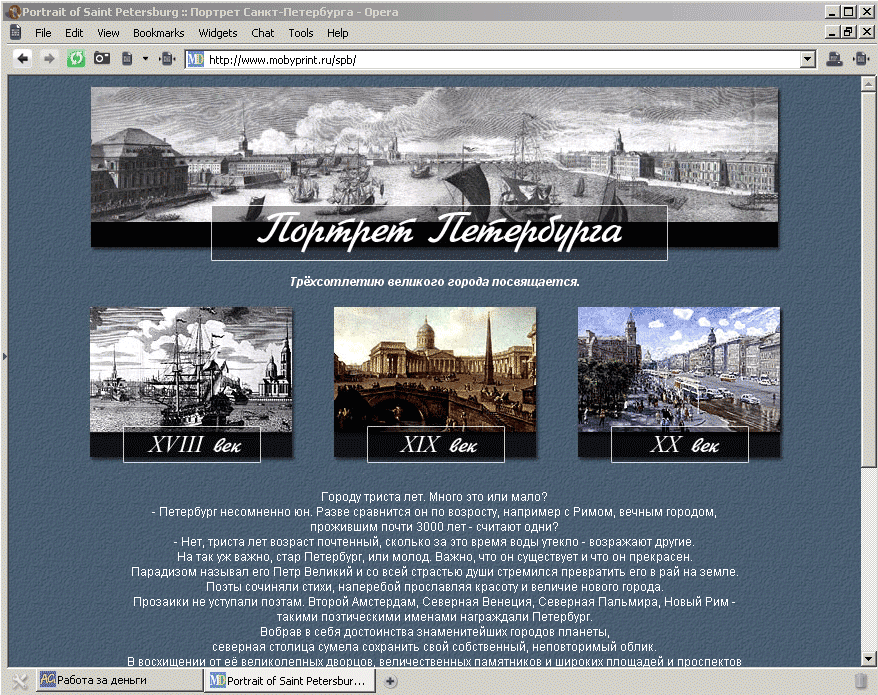Click the line 'такими поэтическими именами награждали Петербург.'
878x695 pixels.
click(435, 617)
